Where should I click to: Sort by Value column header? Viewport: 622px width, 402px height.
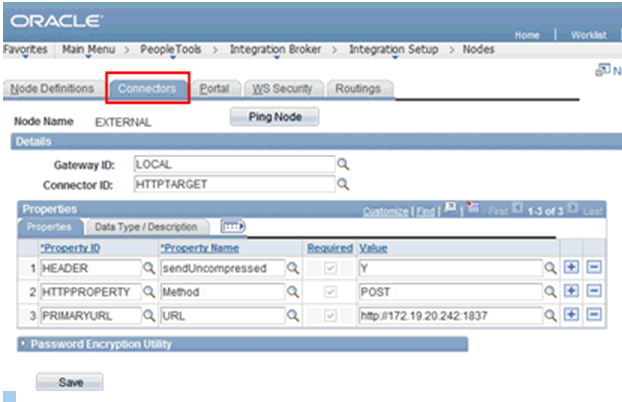(x=373, y=248)
